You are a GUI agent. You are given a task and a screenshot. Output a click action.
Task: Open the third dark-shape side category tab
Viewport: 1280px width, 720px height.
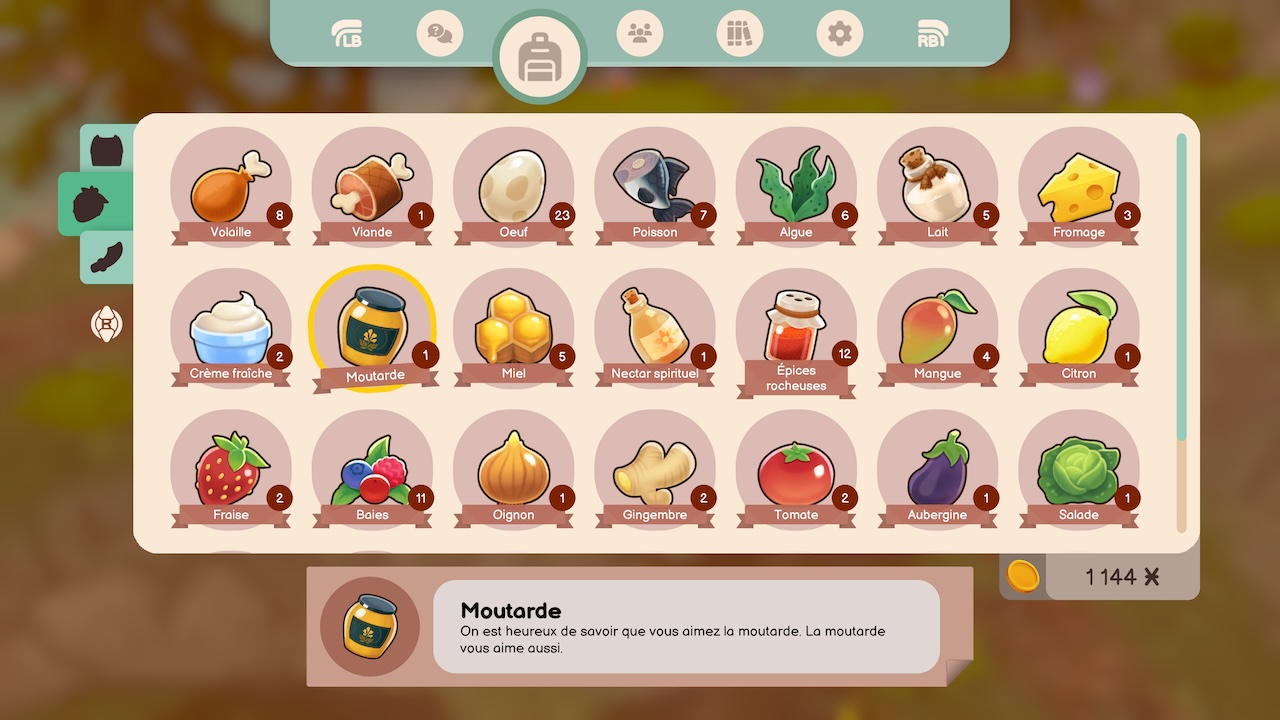point(107,258)
